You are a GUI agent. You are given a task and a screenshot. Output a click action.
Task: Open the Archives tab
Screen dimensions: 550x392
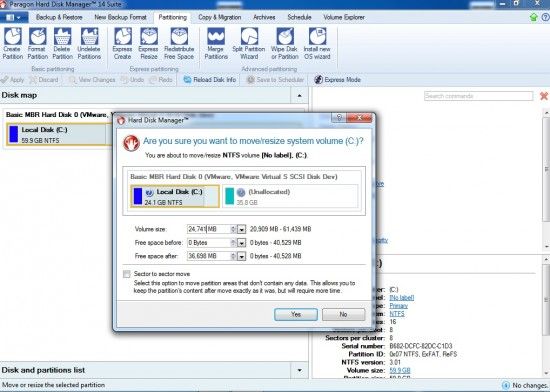click(264, 17)
